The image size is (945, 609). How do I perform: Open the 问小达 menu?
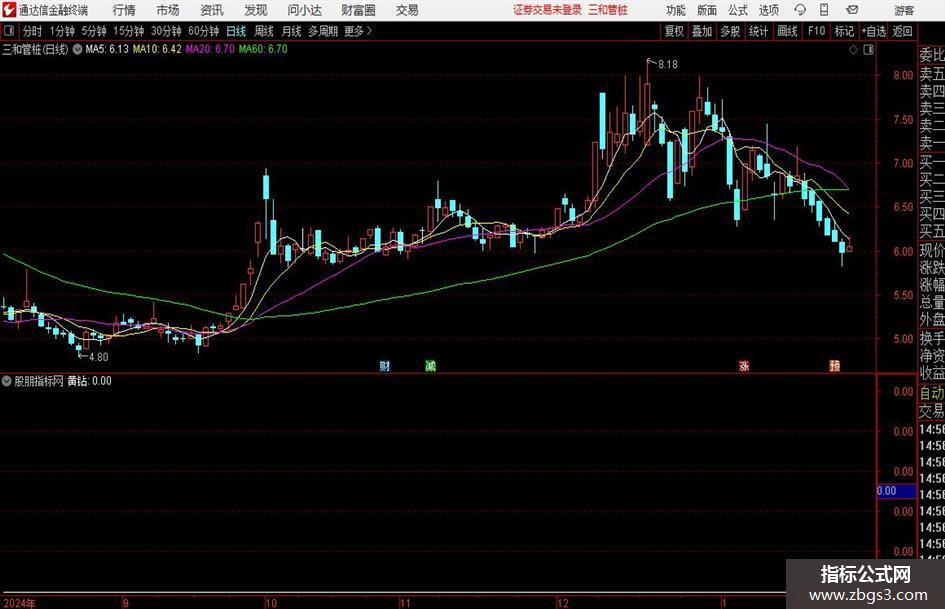coord(304,10)
